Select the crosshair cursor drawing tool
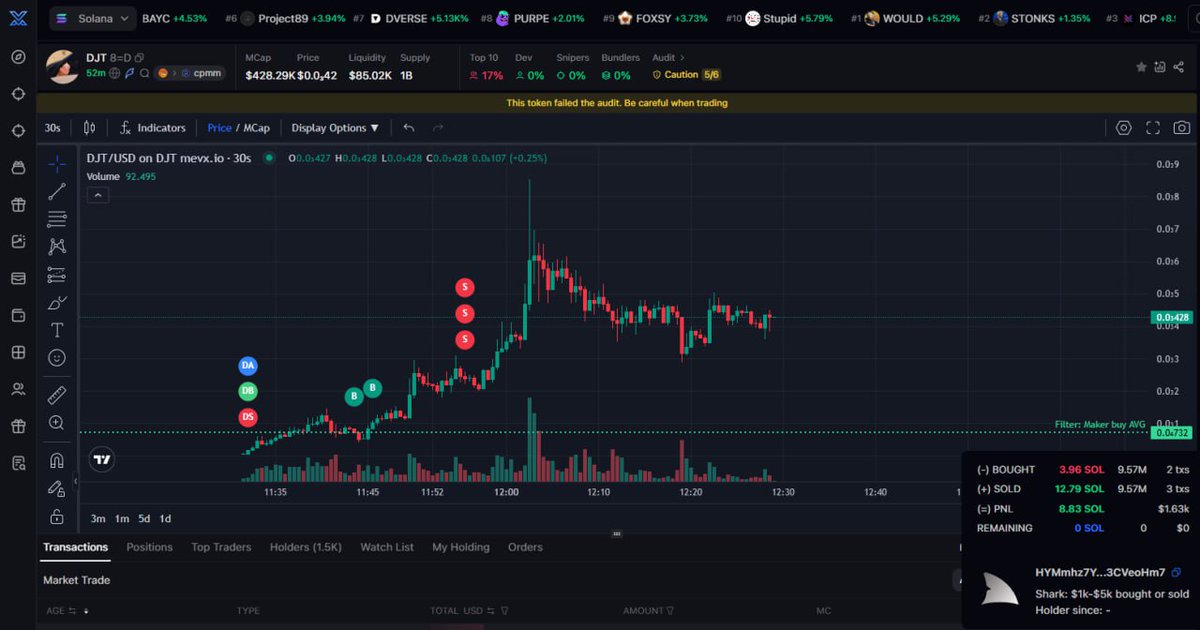This screenshot has width=1200, height=630. pyautogui.click(x=57, y=164)
